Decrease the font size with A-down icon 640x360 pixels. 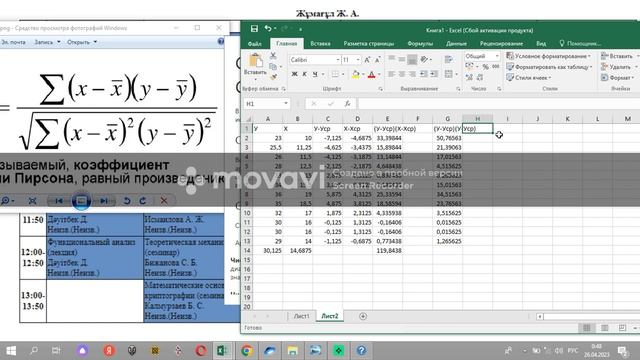pos(378,60)
